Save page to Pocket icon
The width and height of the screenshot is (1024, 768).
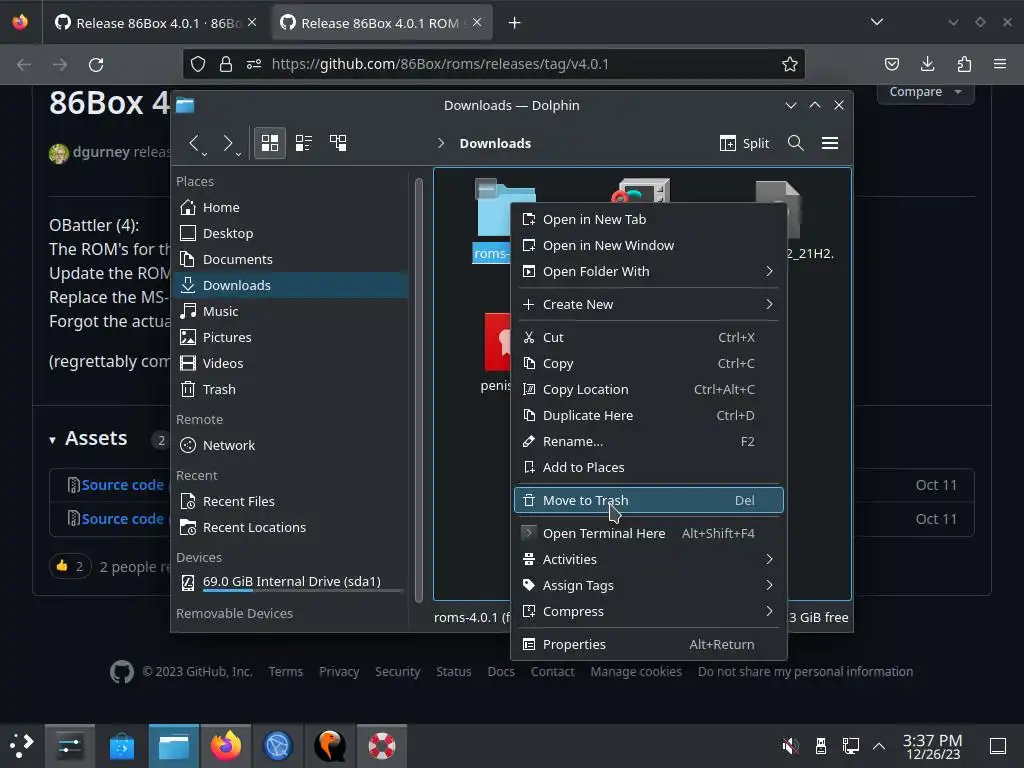tap(891, 64)
